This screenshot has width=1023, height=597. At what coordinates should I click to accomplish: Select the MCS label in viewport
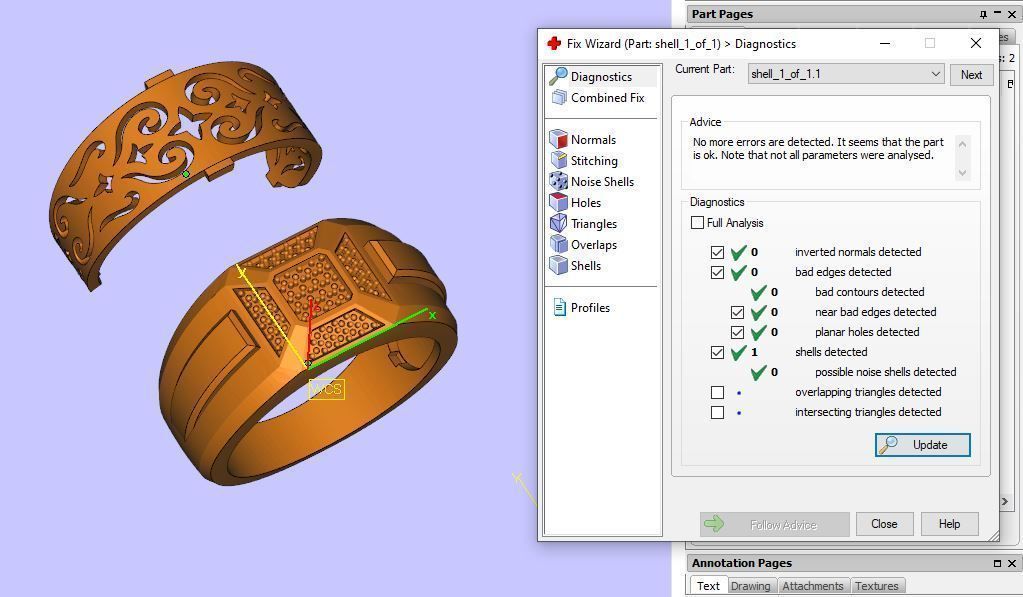[x=326, y=390]
